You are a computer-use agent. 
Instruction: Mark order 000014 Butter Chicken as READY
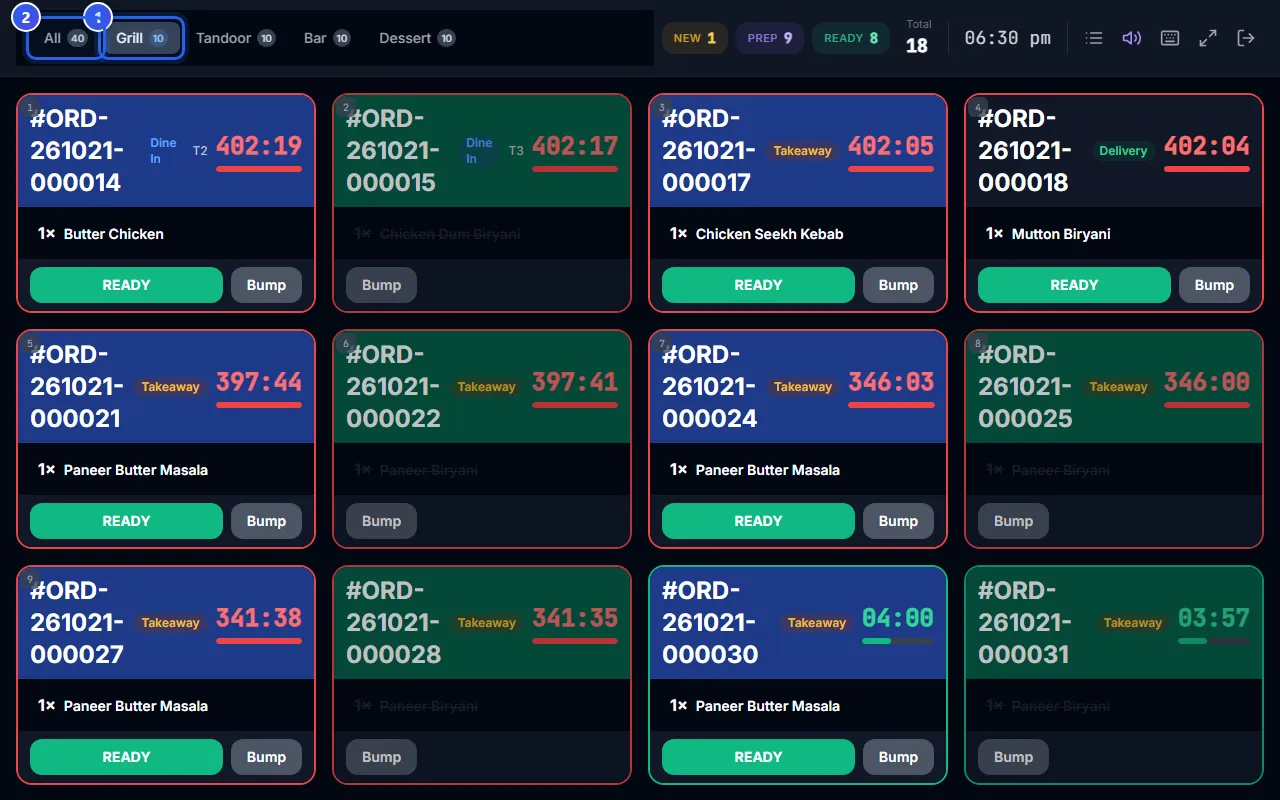point(126,285)
